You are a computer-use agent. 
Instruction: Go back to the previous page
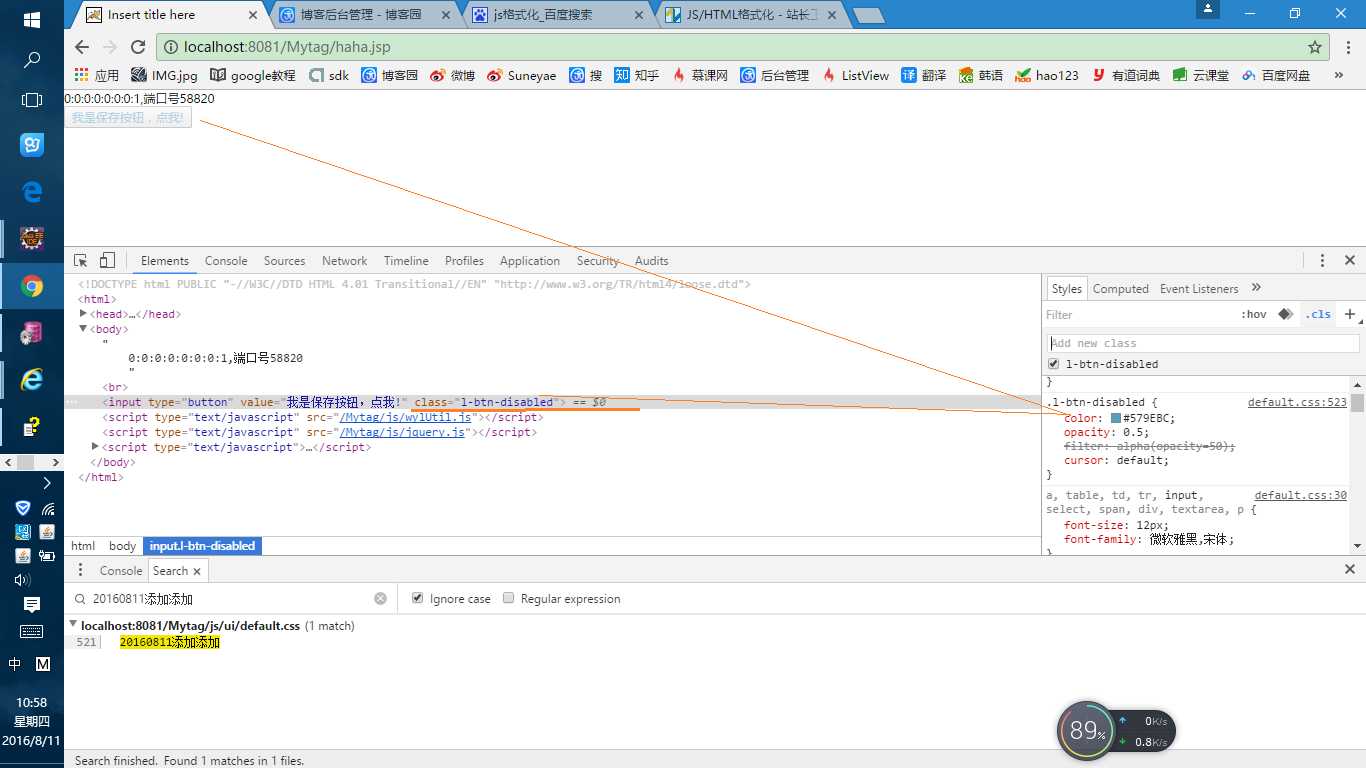point(82,47)
